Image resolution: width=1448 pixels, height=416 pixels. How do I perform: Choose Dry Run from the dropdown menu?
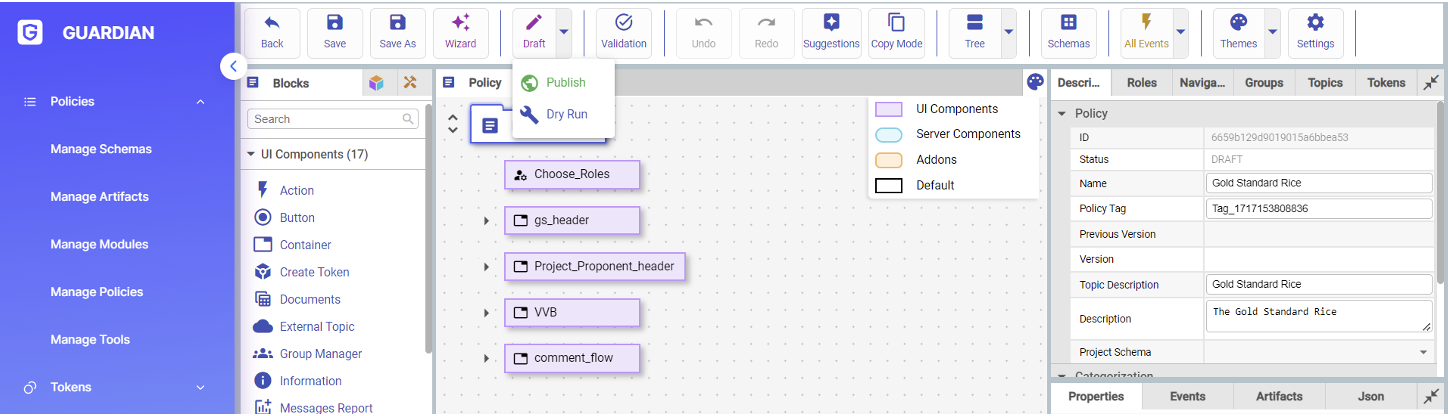(x=566, y=115)
